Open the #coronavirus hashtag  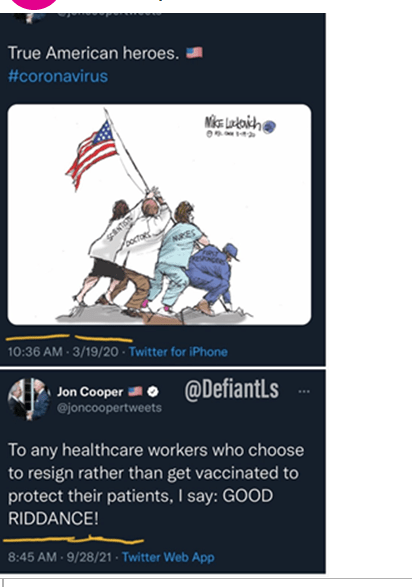click(58, 76)
